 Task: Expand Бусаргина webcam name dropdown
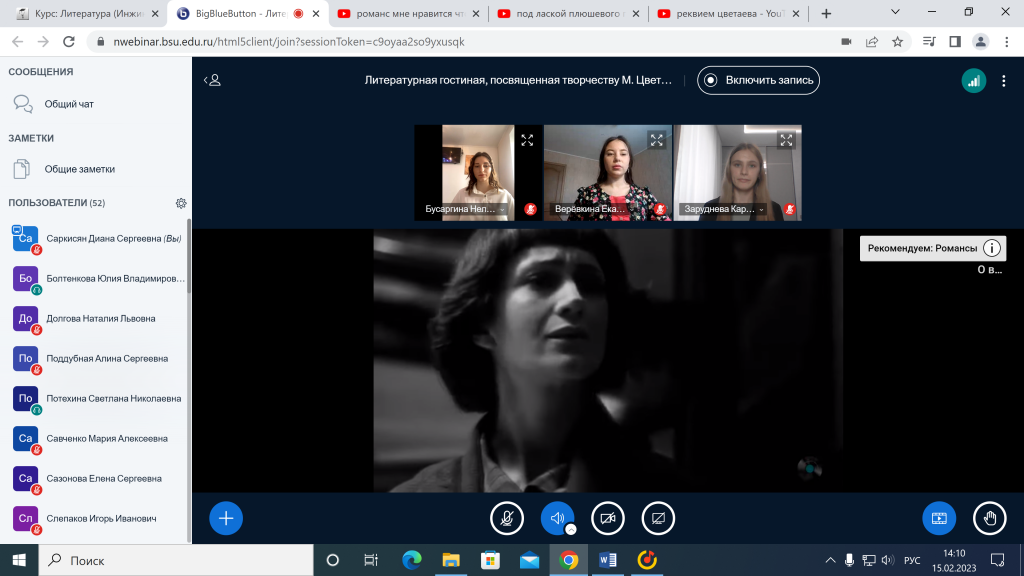coord(465,209)
